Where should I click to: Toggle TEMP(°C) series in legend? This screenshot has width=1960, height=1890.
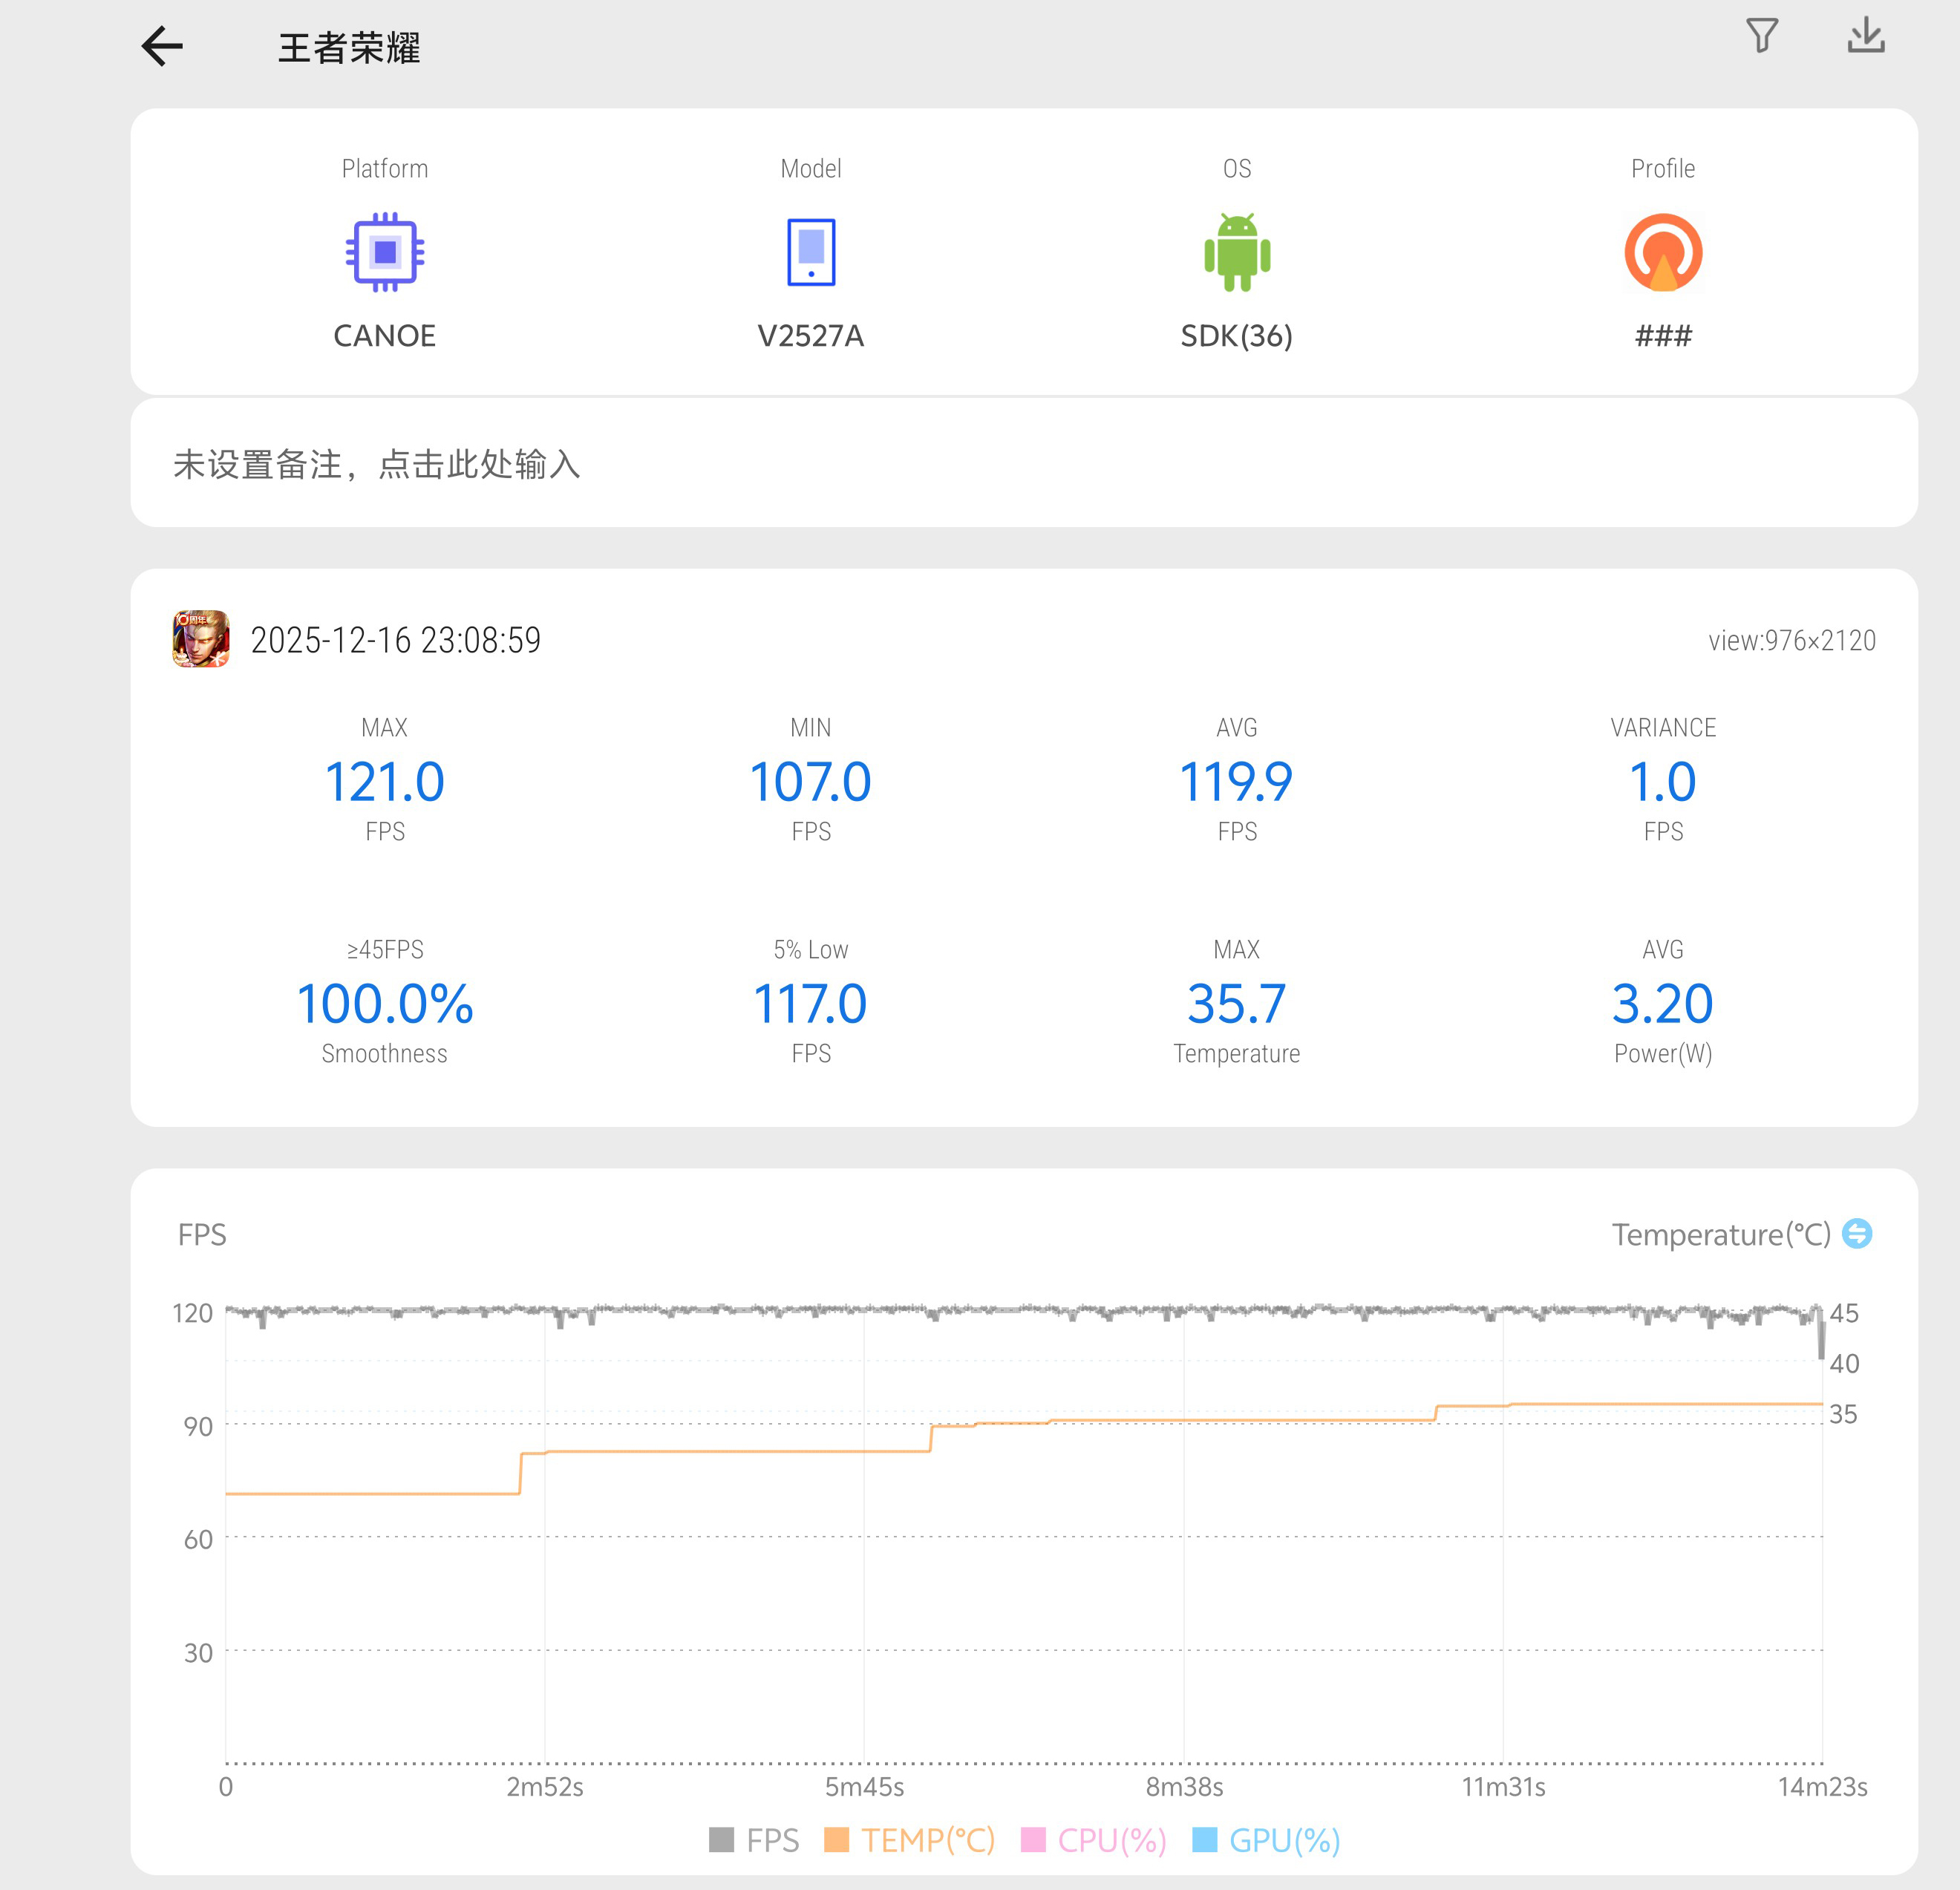coord(927,1840)
